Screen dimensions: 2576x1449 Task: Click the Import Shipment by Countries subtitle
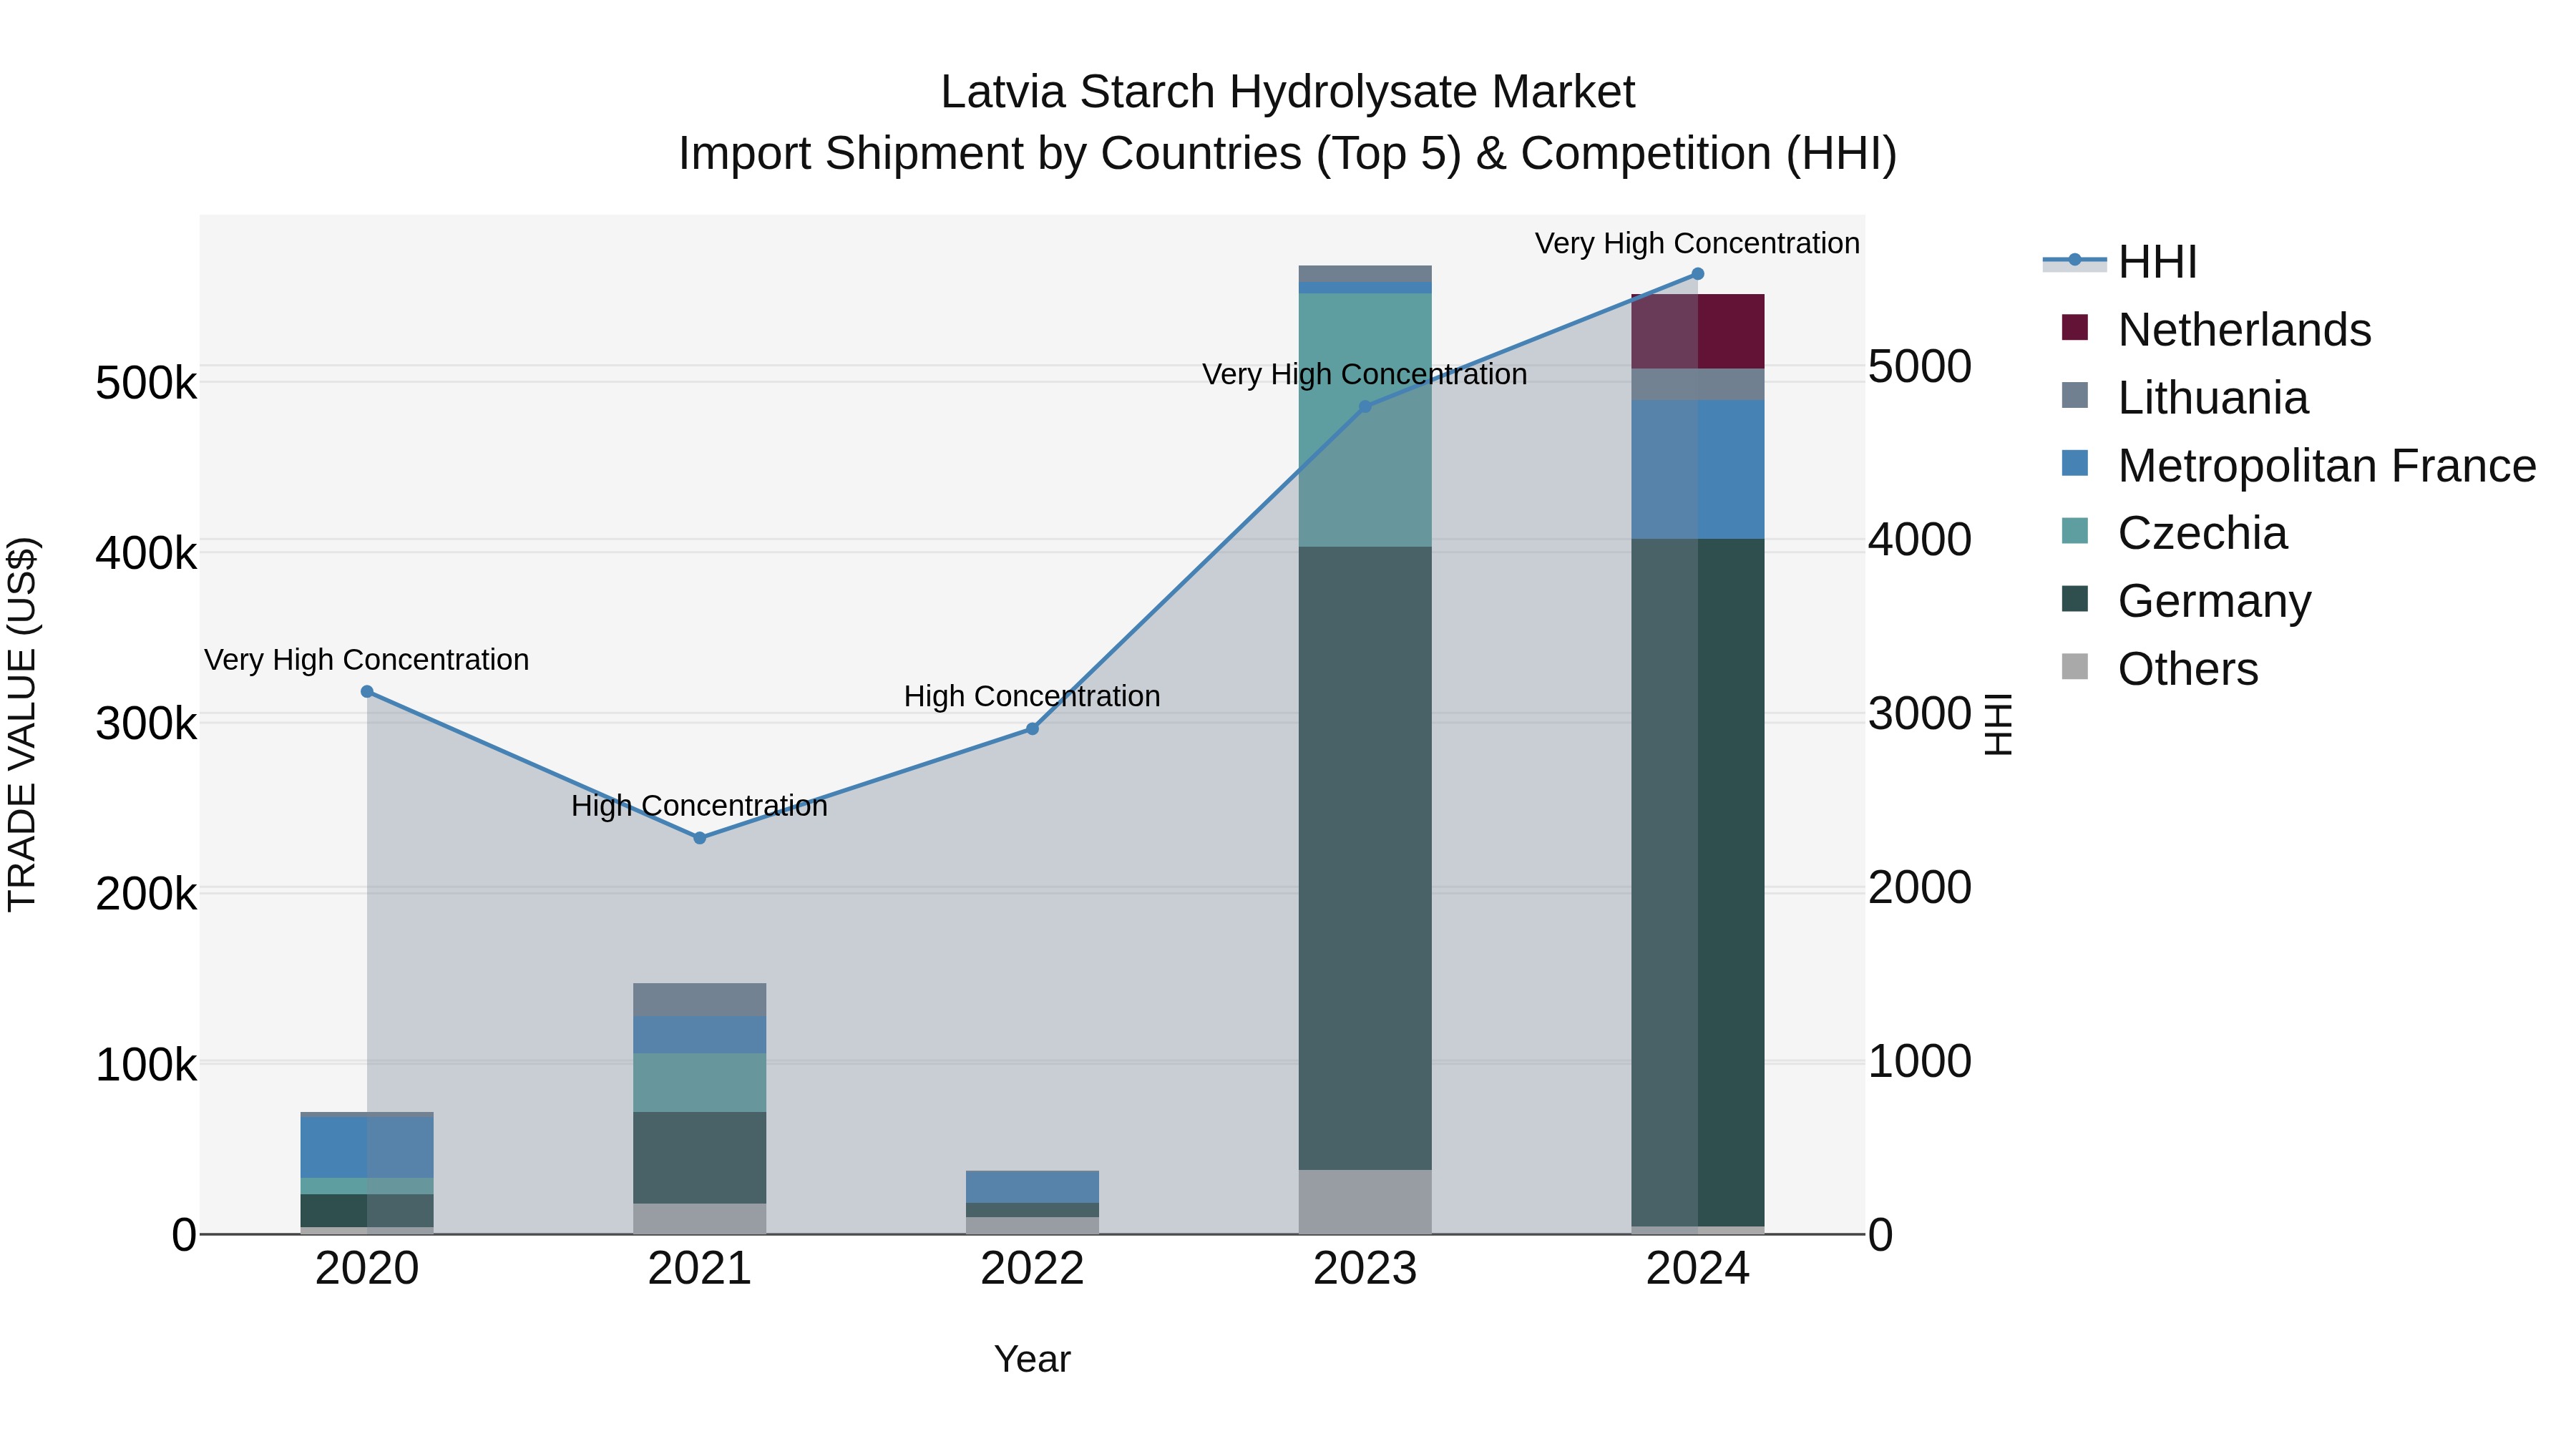tap(1288, 154)
